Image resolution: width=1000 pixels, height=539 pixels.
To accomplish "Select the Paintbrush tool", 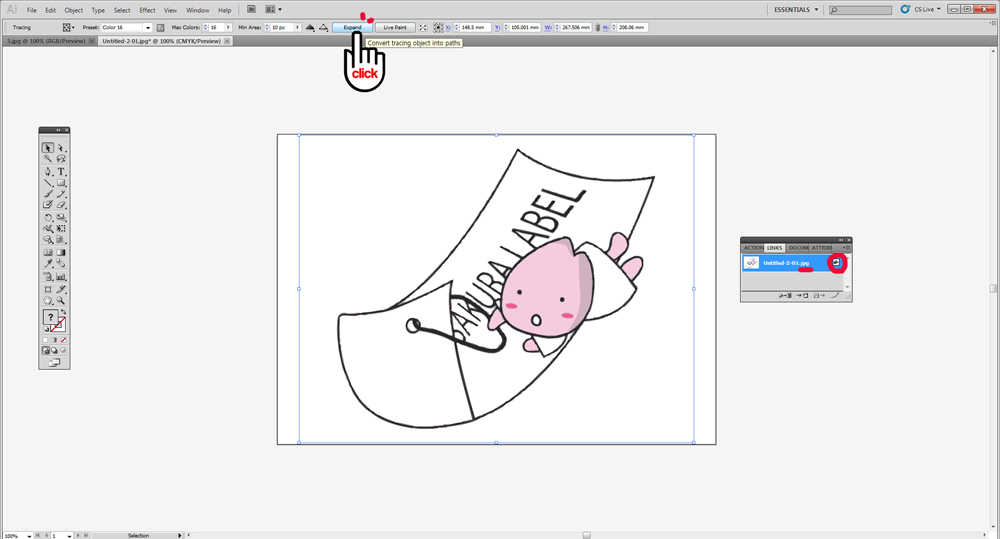I will pos(48,194).
